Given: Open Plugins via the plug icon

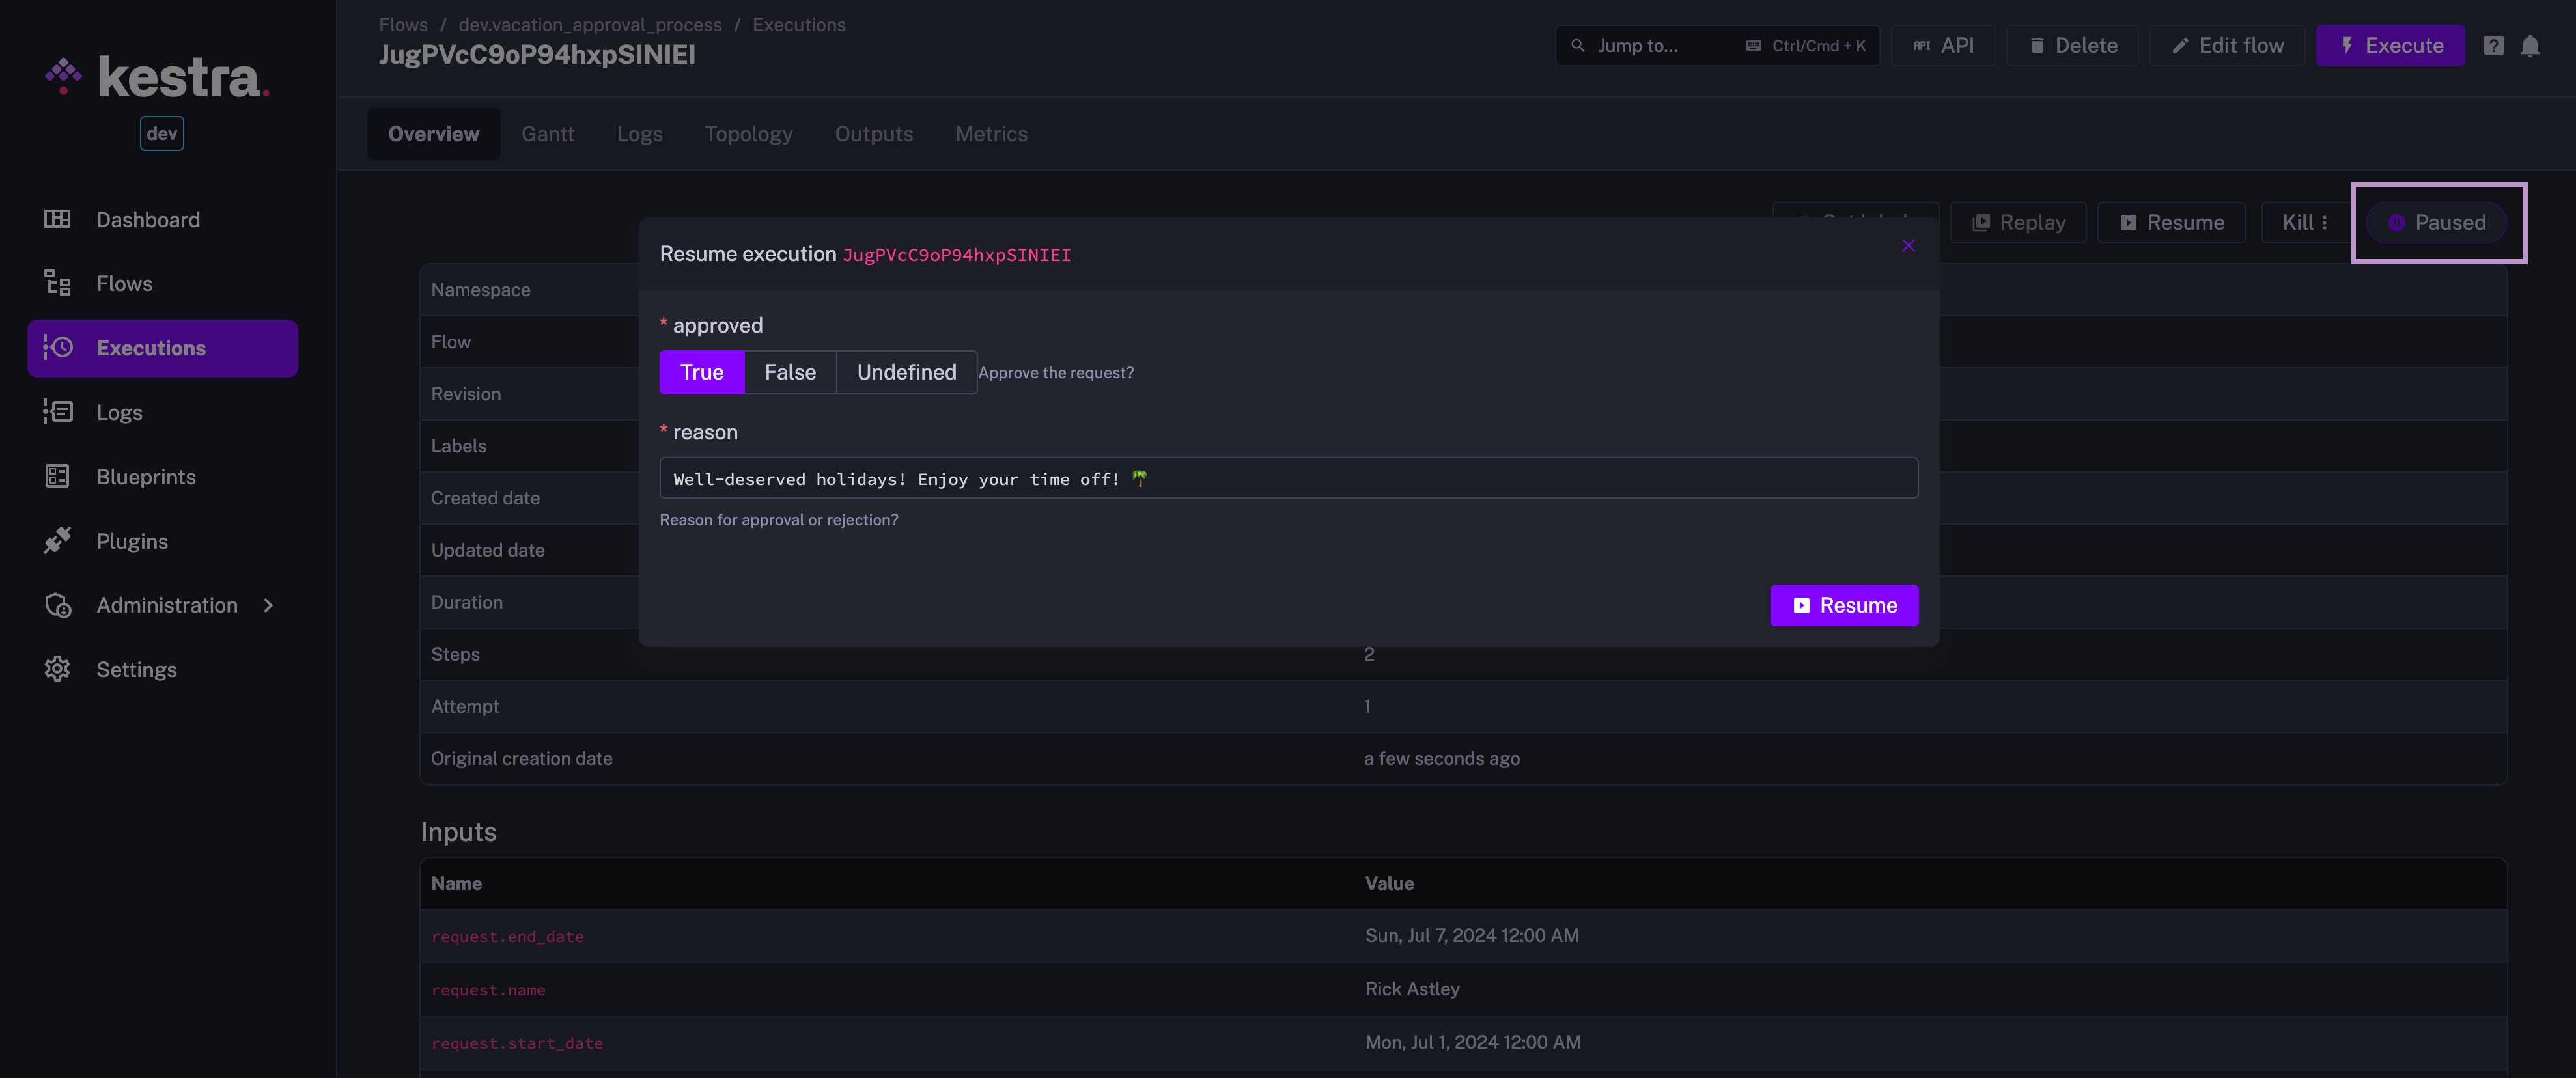Looking at the screenshot, I should pos(57,541).
